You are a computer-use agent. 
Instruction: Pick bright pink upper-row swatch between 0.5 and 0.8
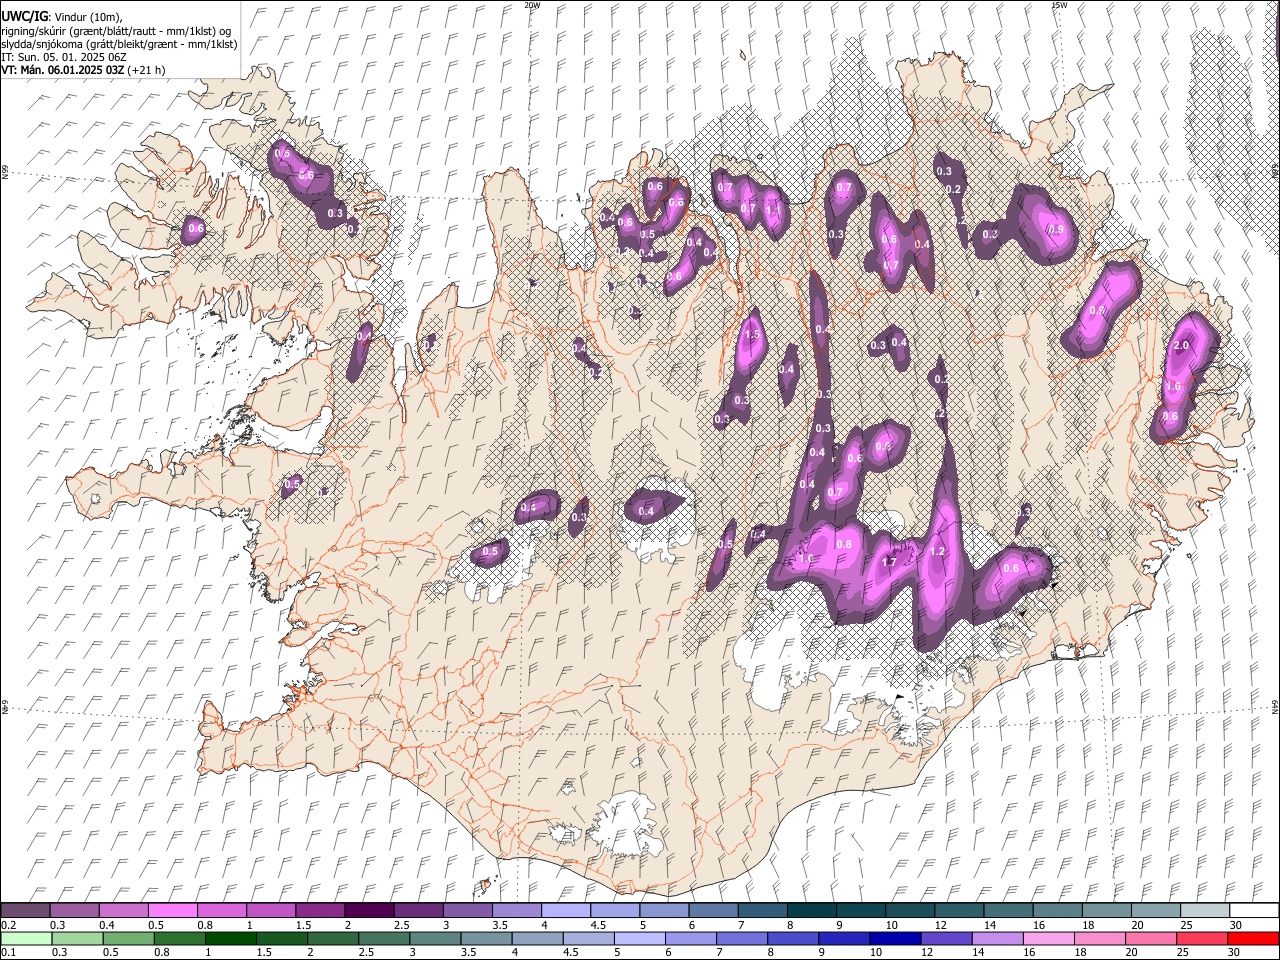click(x=172, y=910)
